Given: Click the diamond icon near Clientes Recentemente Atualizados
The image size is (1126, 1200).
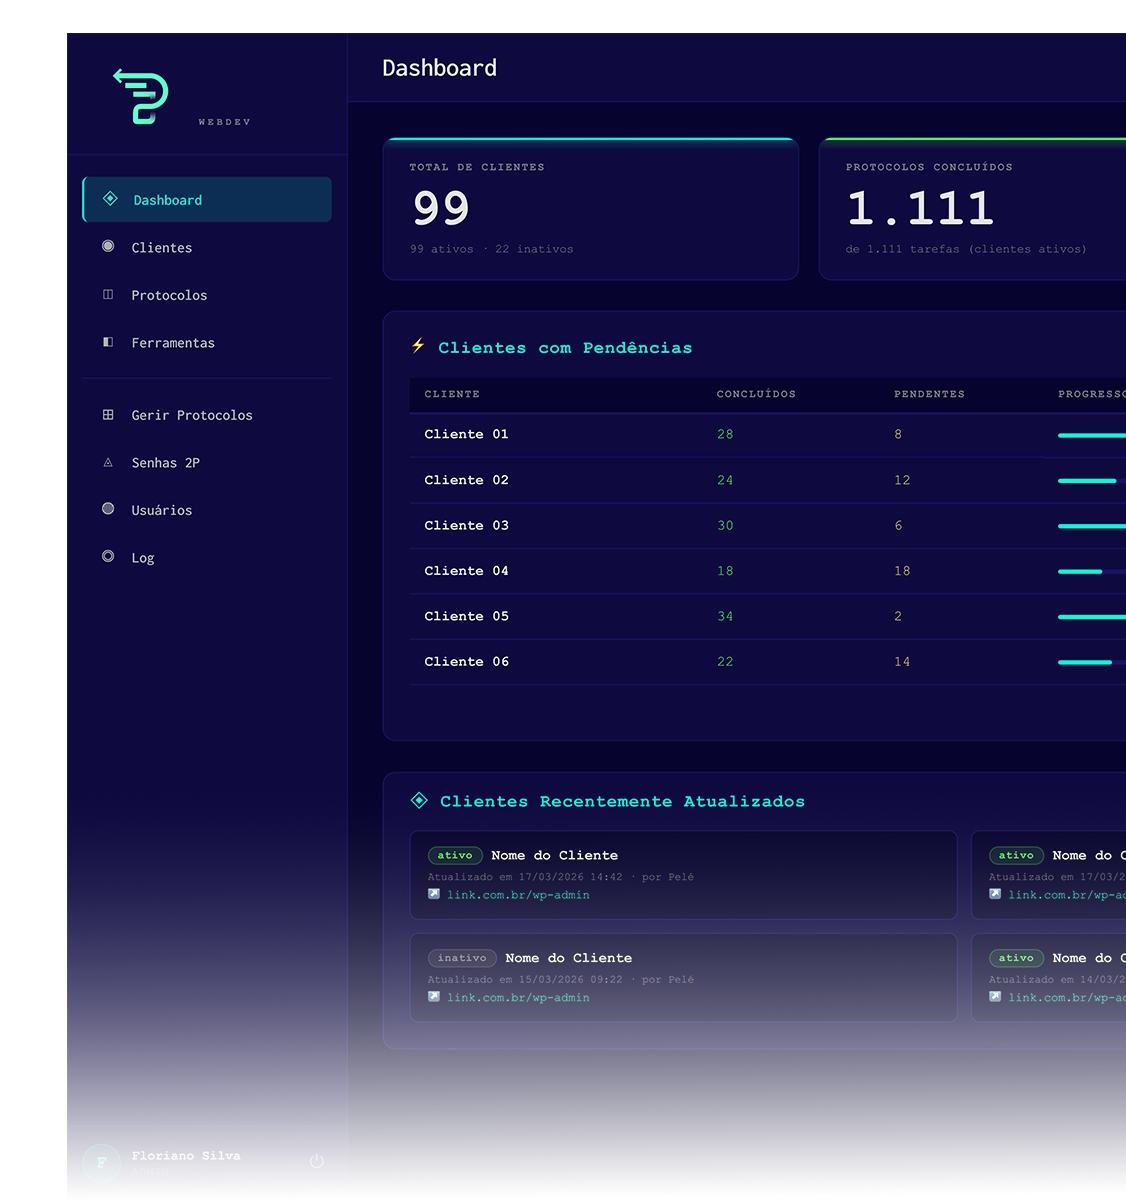Looking at the screenshot, I should [x=418, y=800].
